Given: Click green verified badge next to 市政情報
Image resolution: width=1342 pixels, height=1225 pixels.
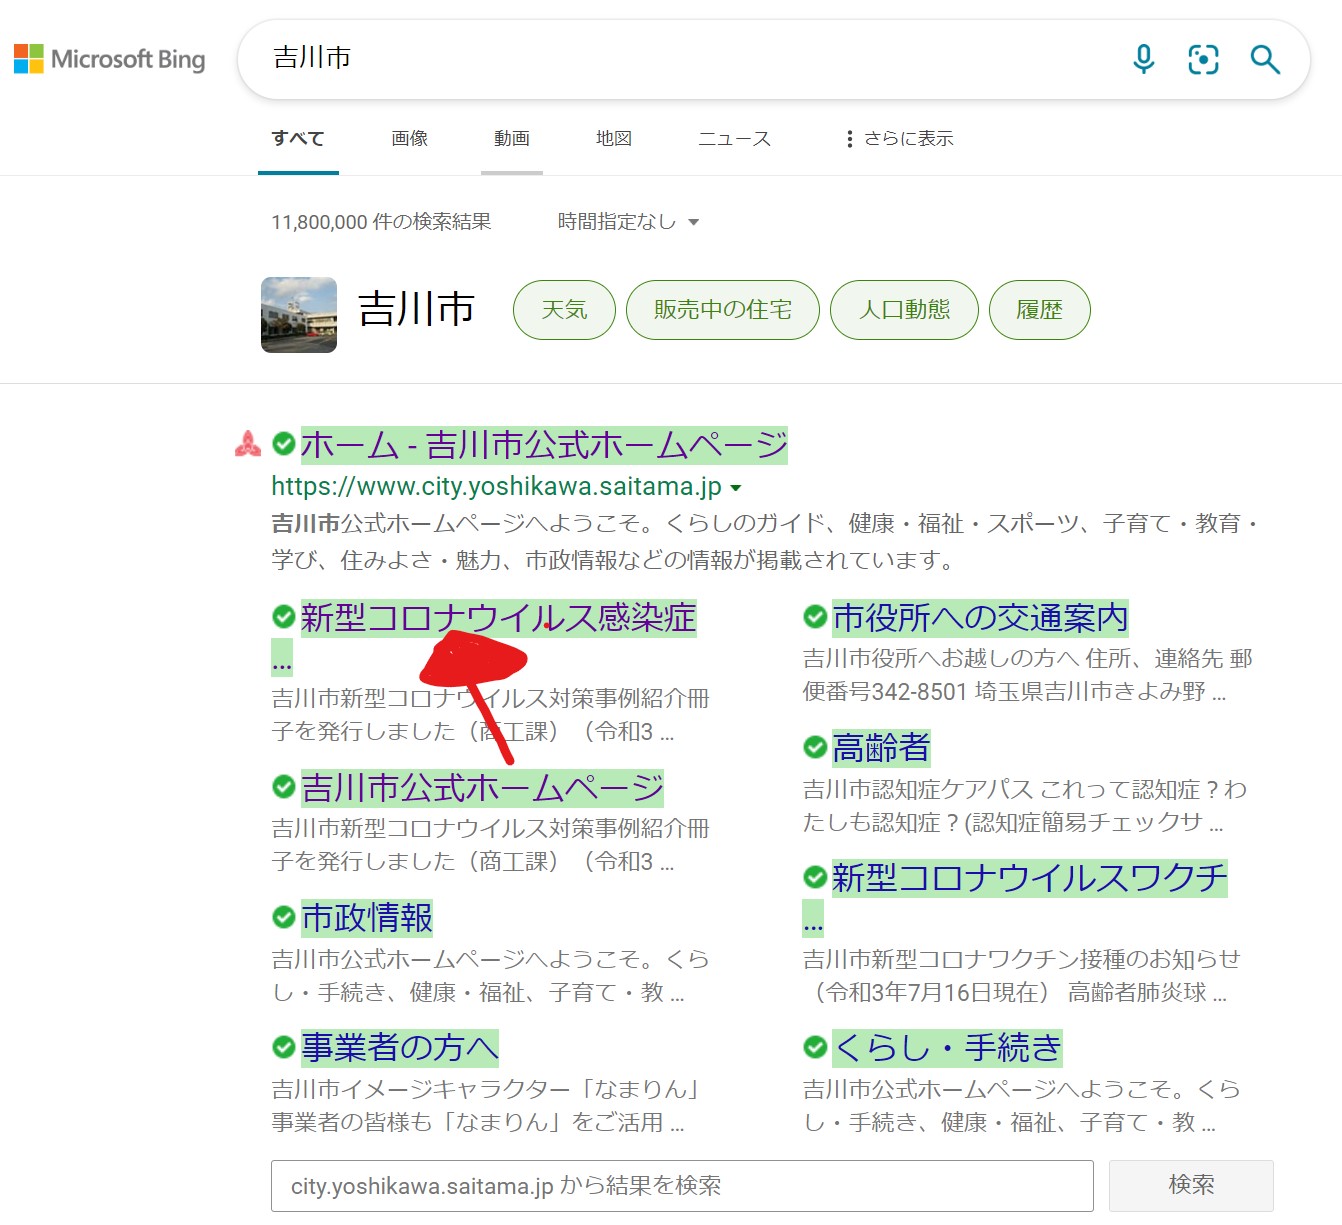Looking at the screenshot, I should pos(284,917).
